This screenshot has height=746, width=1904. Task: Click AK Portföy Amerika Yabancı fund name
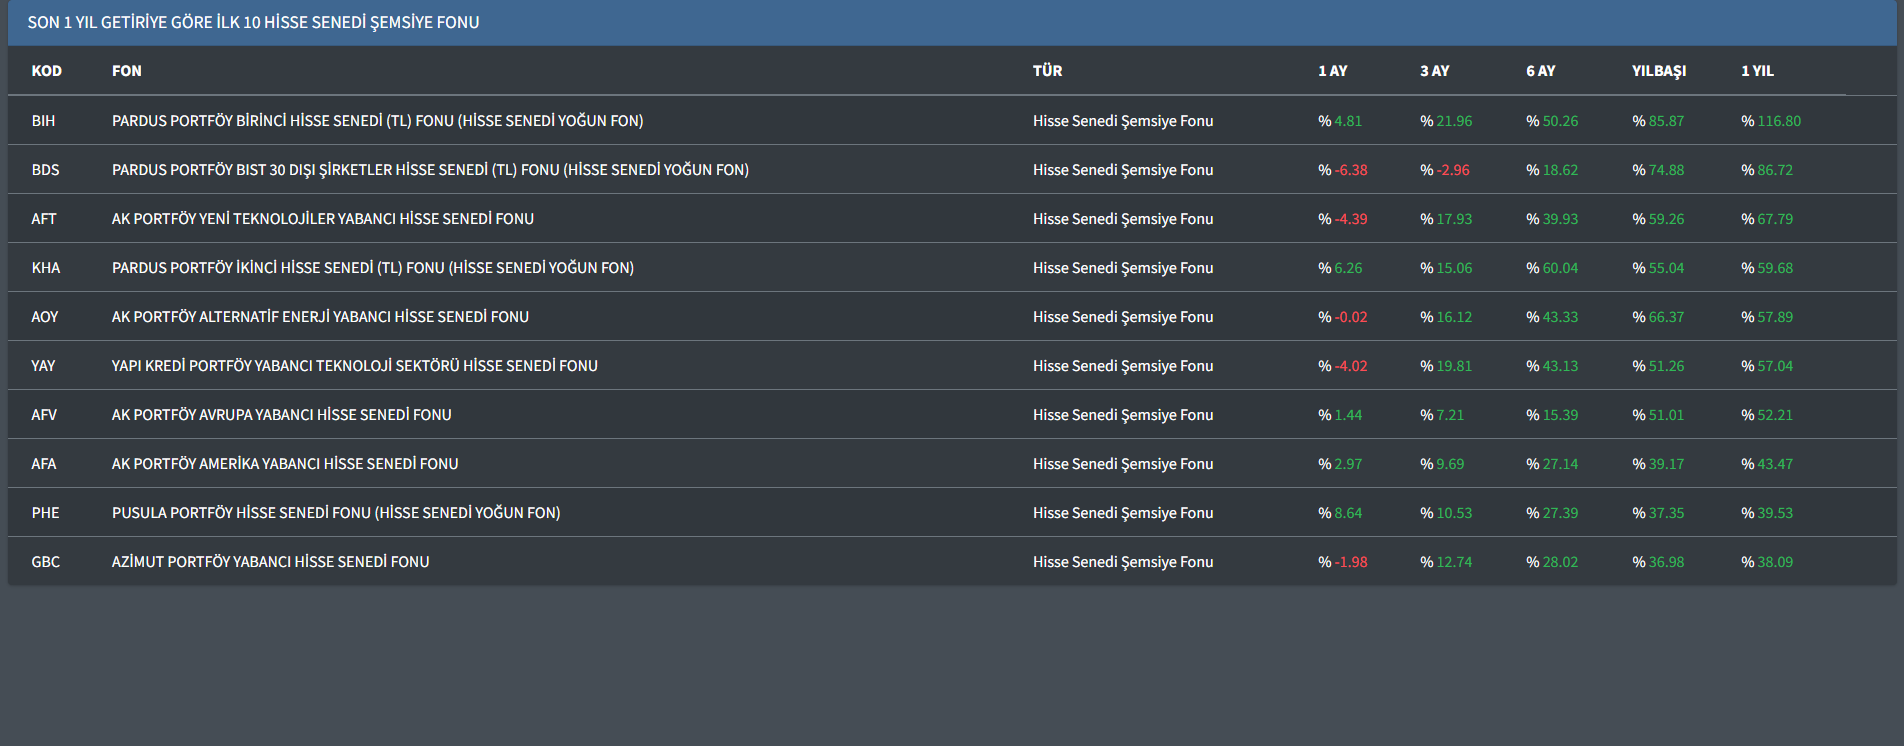pyautogui.click(x=284, y=464)
